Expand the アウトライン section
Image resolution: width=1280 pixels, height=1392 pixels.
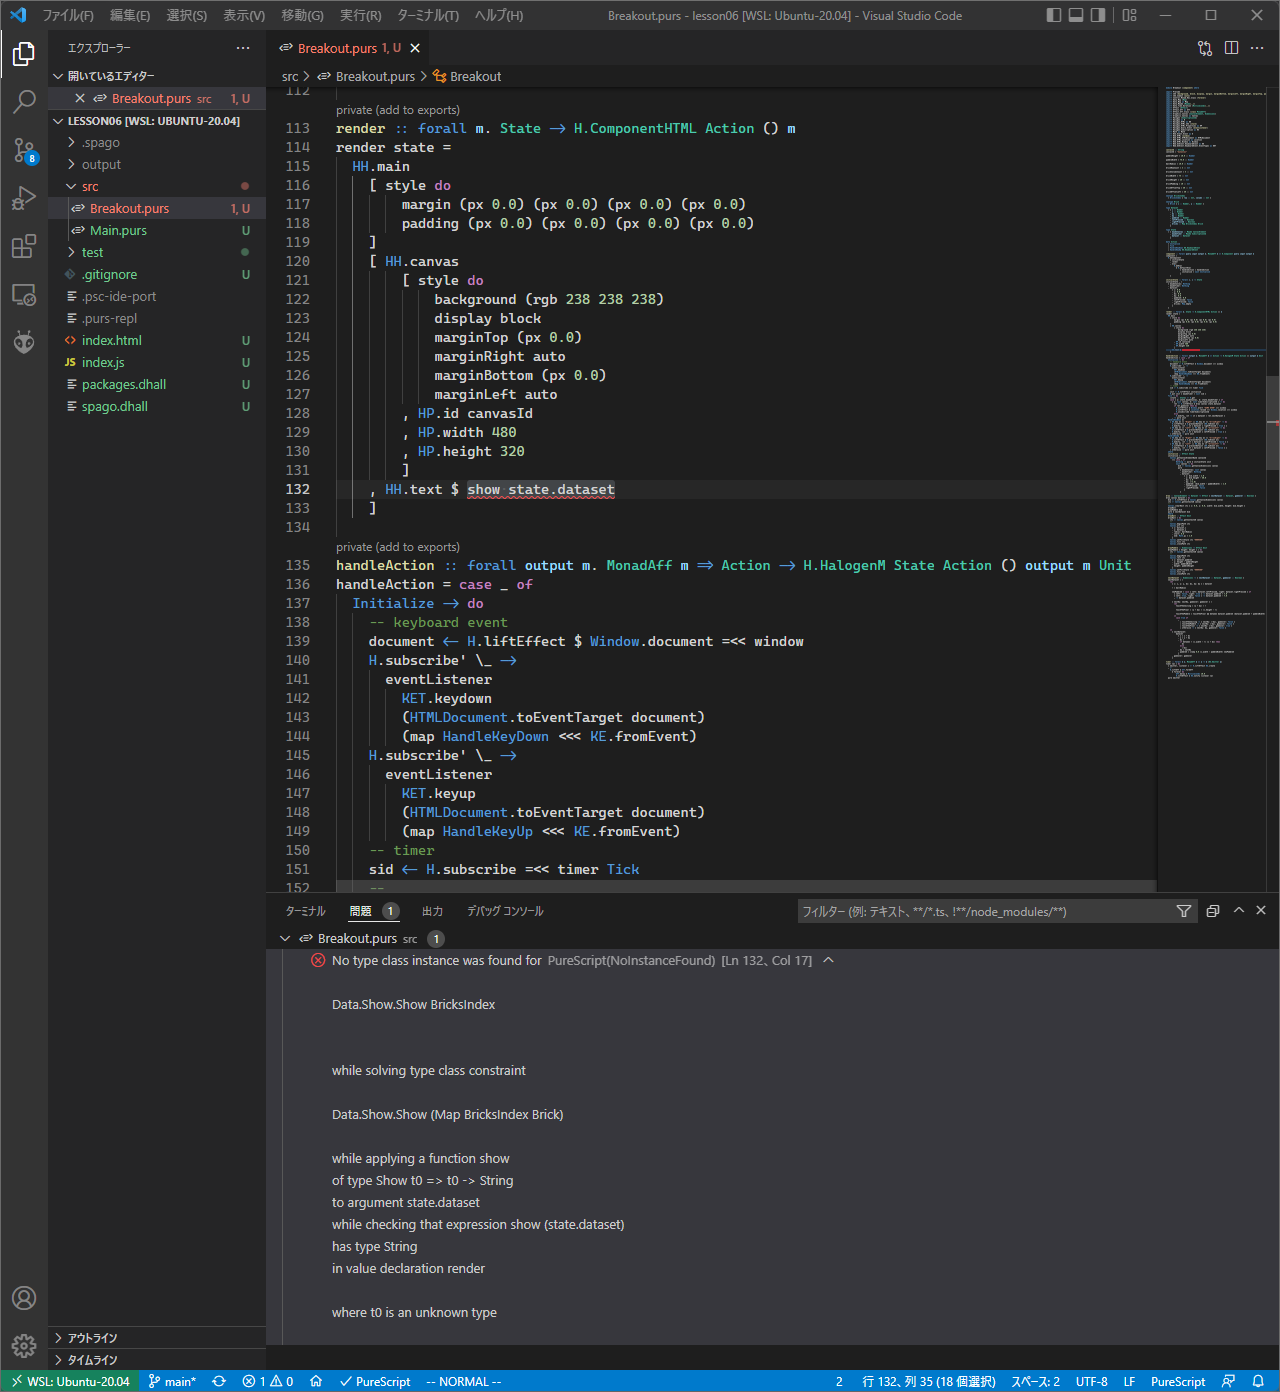92,1338
